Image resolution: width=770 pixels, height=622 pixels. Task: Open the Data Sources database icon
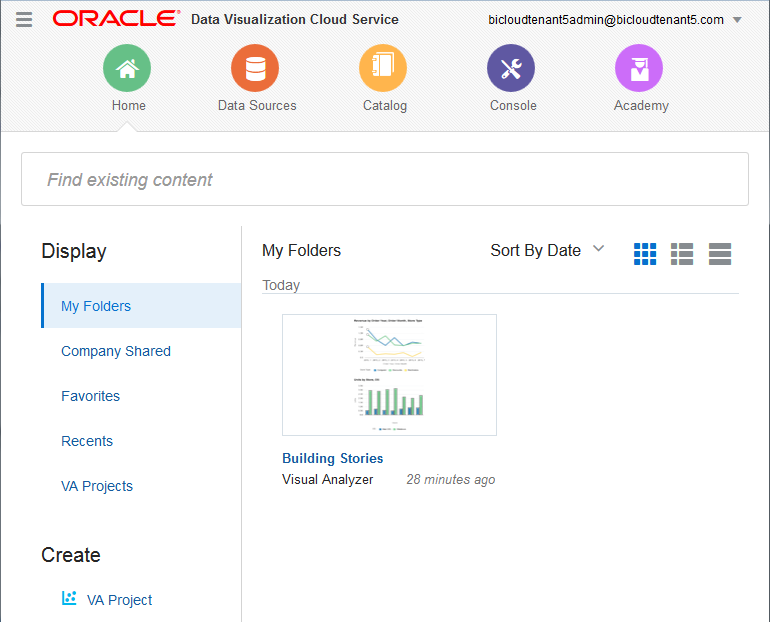(x=255, y=68)
